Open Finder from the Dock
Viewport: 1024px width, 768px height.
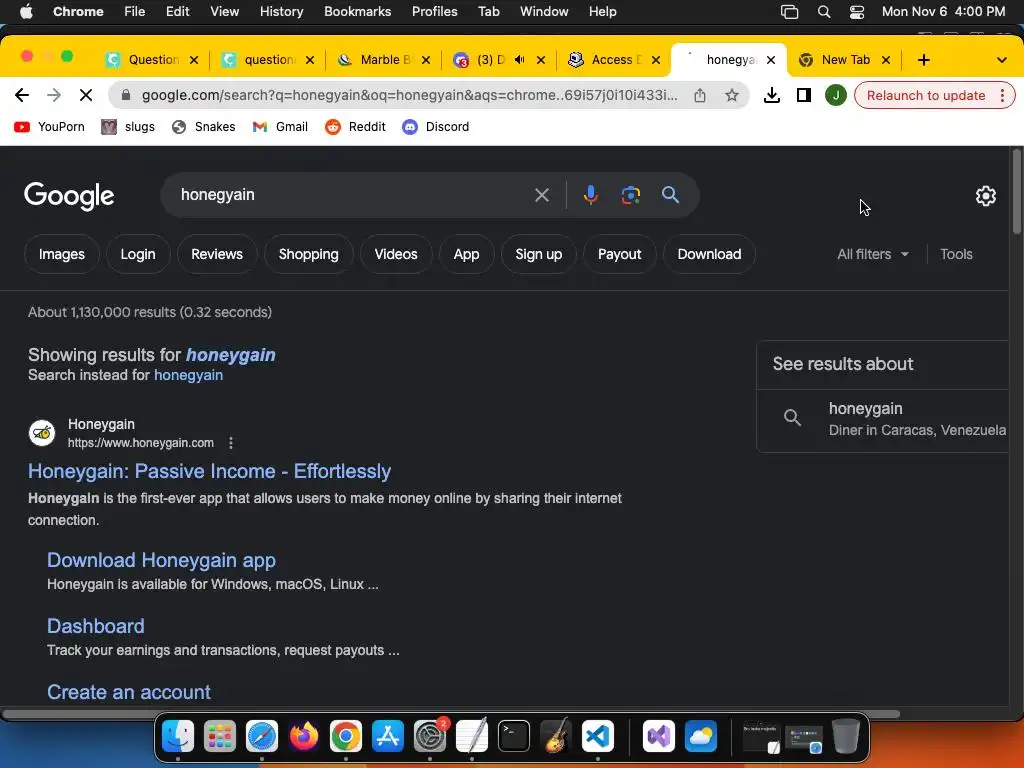tap(178, 736)
